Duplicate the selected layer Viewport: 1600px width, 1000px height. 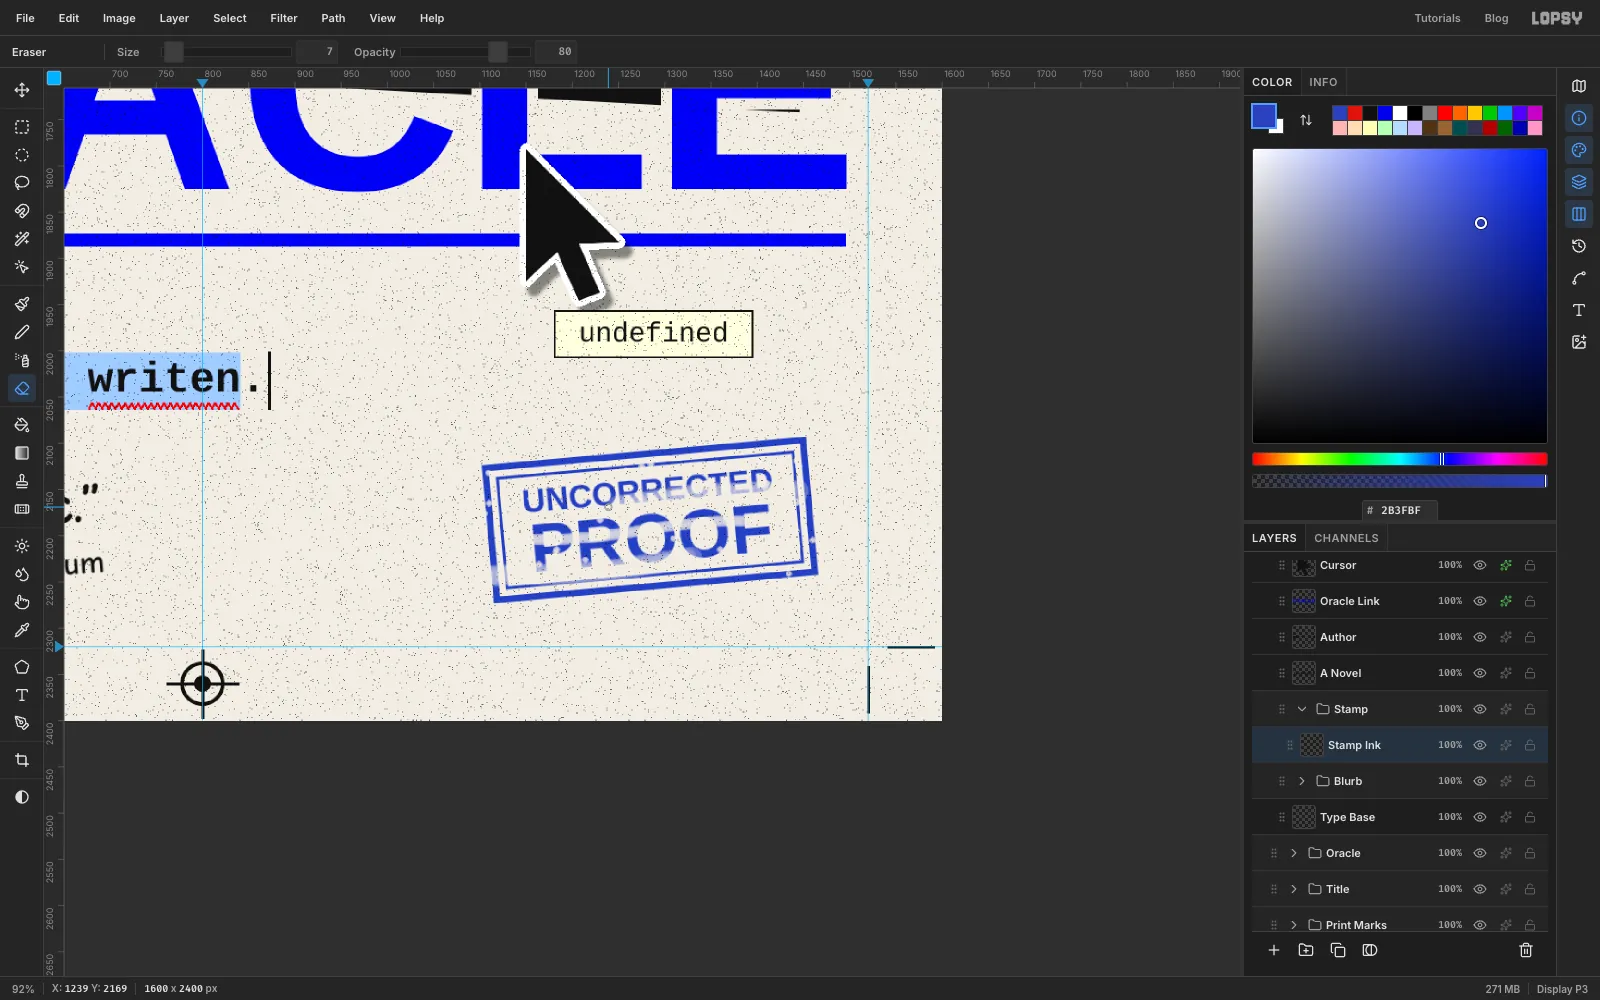tap(1338, 950)
